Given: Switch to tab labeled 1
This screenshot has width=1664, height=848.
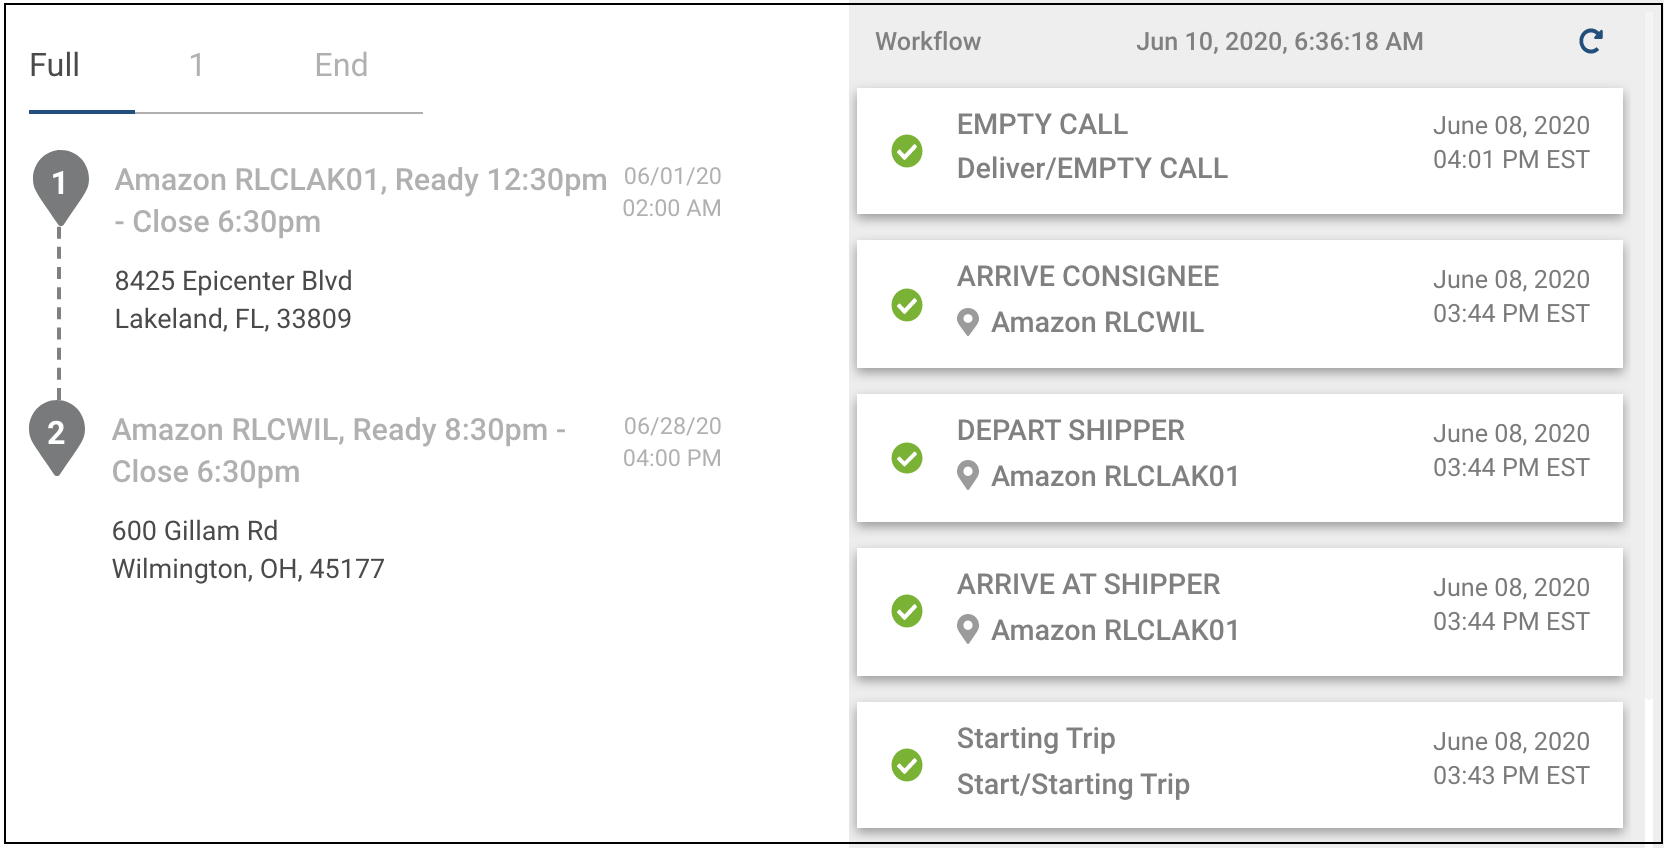Looking at the screenshot, I should coord(196,64).
